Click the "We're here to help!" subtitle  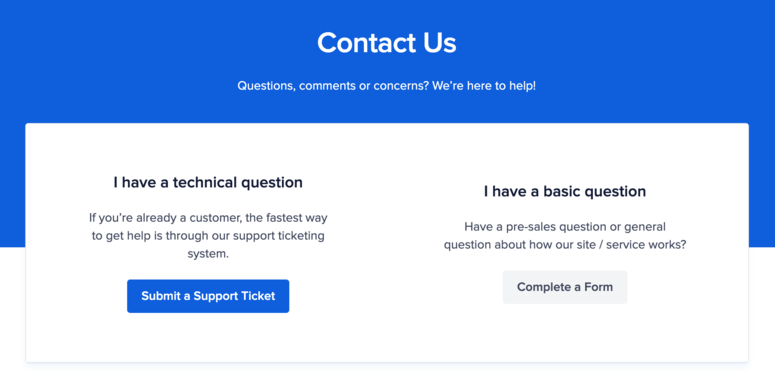point(483,85)
